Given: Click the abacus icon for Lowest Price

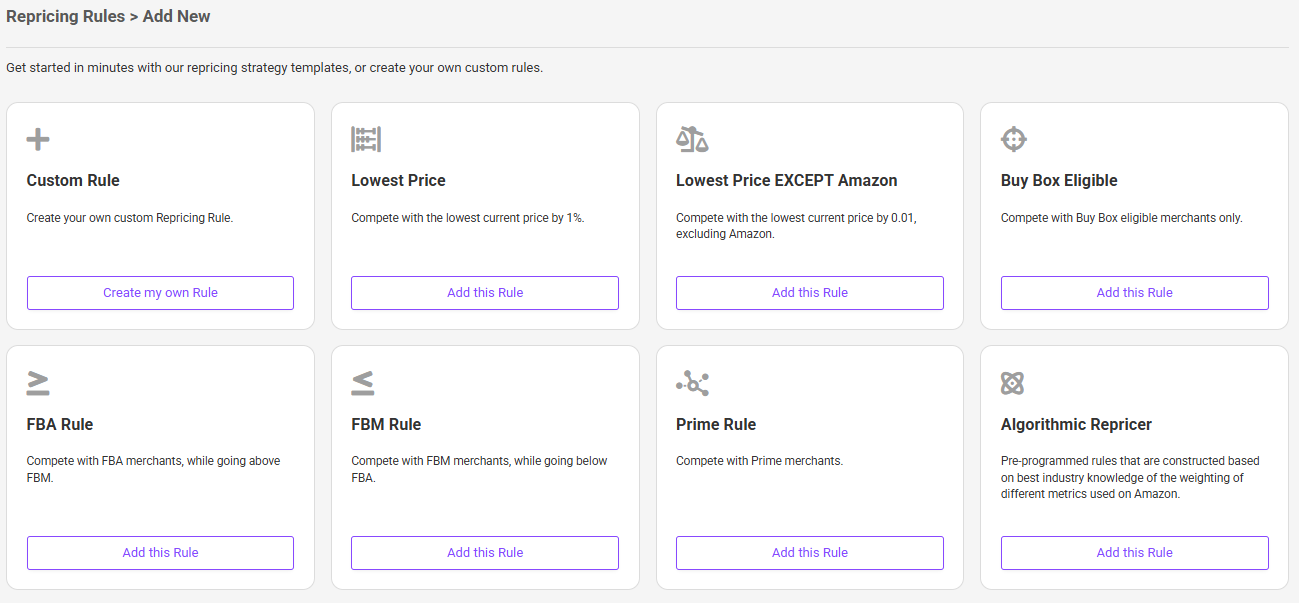Looking at the screenshot, I should 366,139.
